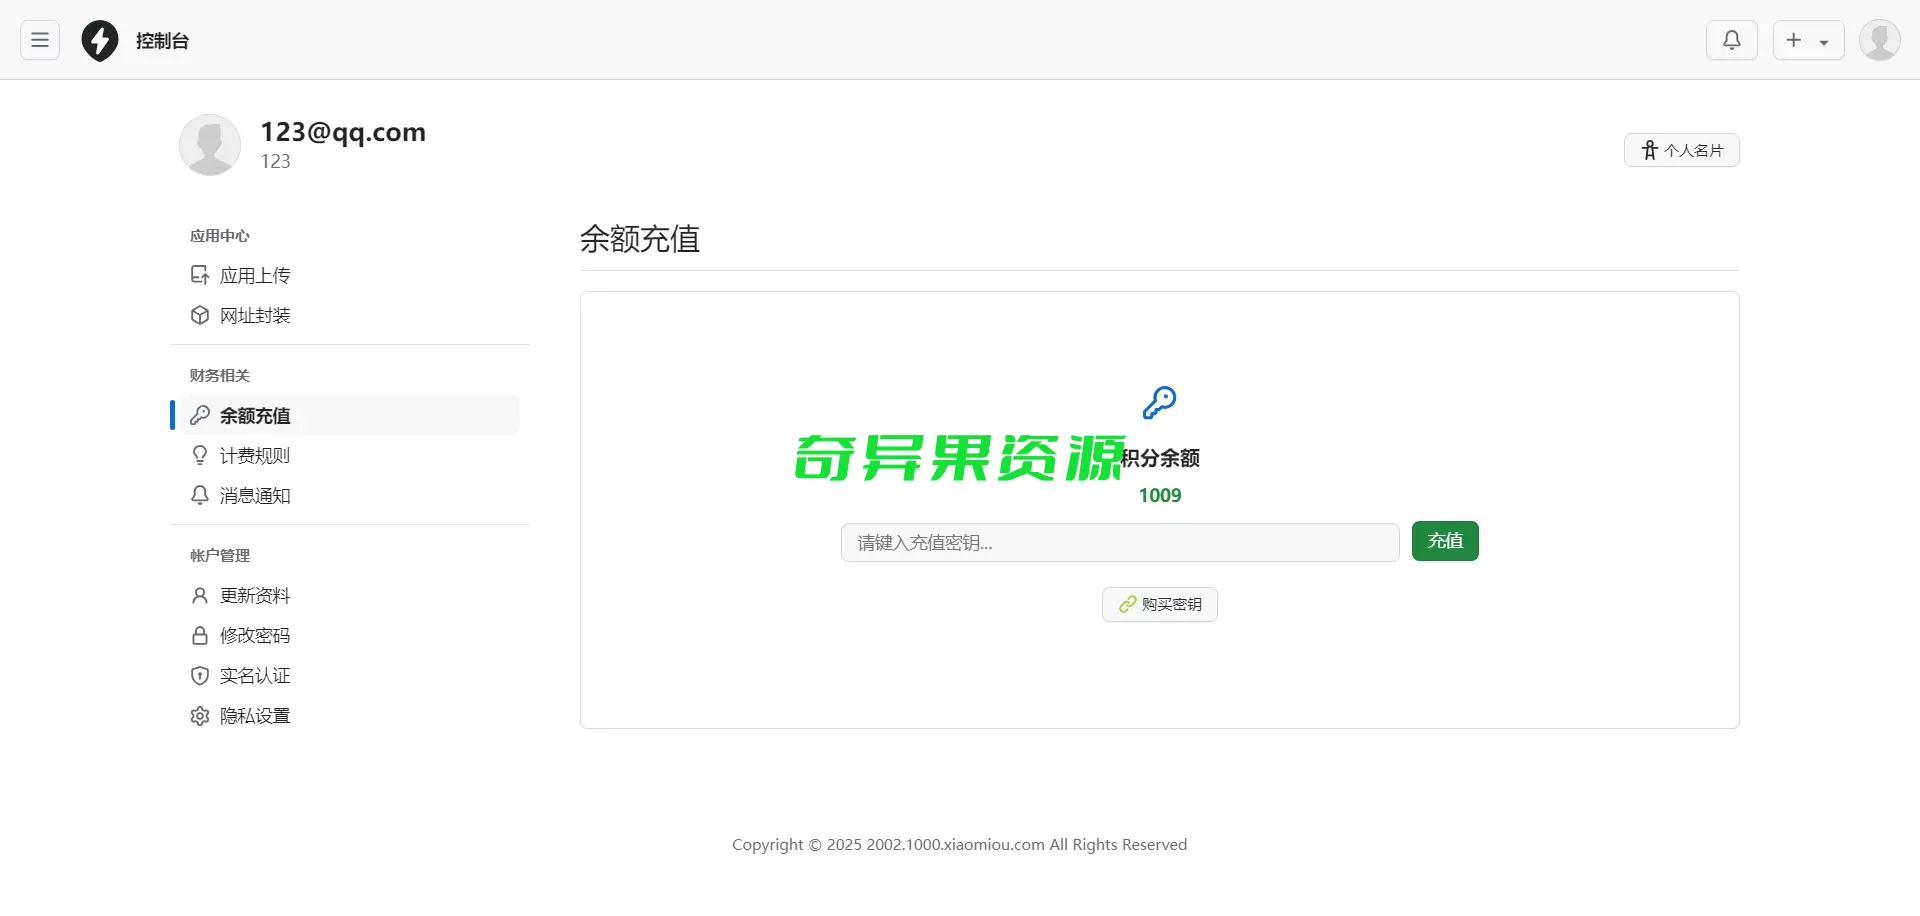Open 个人名片 personal card view
Image resolution: width=1920 pixels, height=916 pixels.
pos(1681,149)
